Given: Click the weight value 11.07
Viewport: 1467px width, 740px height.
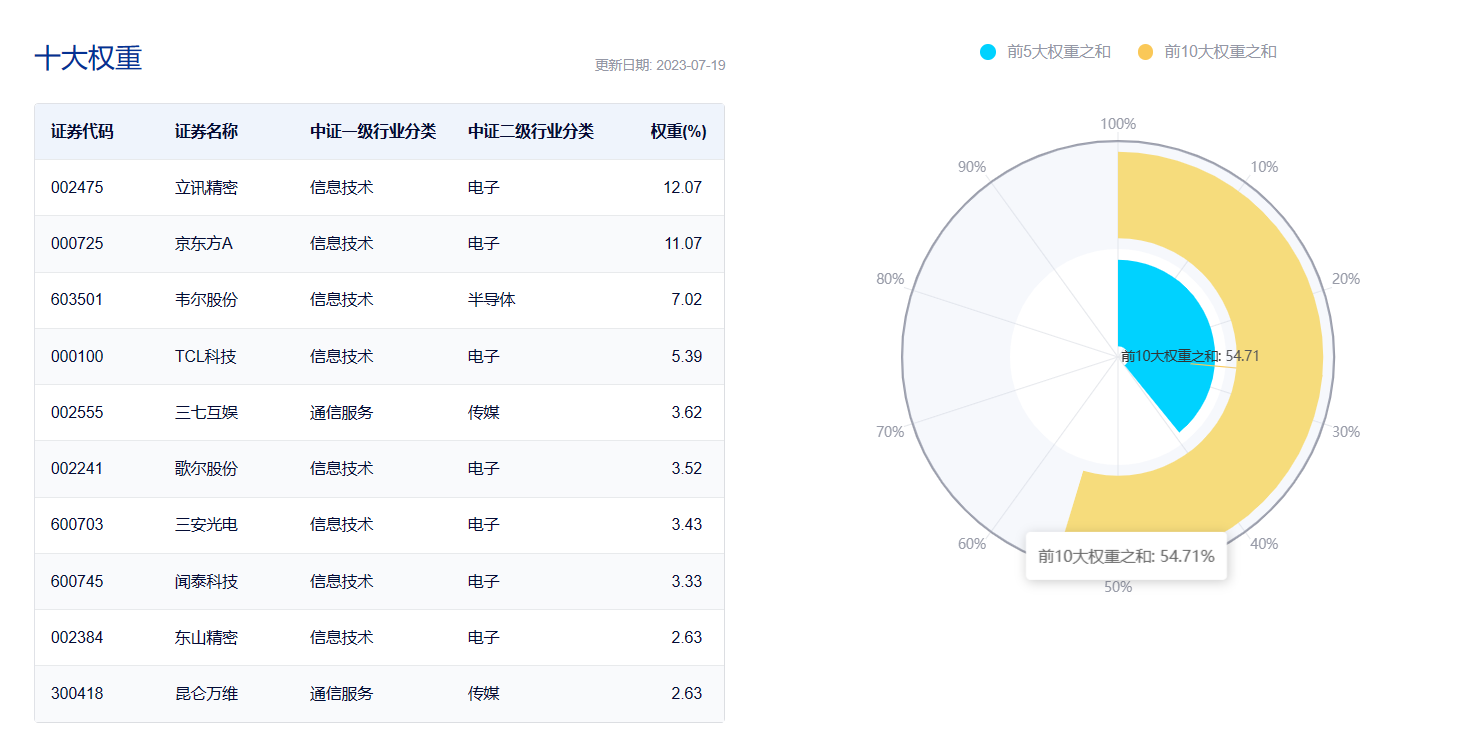Looking at the screenshot, I should point(683,244).
